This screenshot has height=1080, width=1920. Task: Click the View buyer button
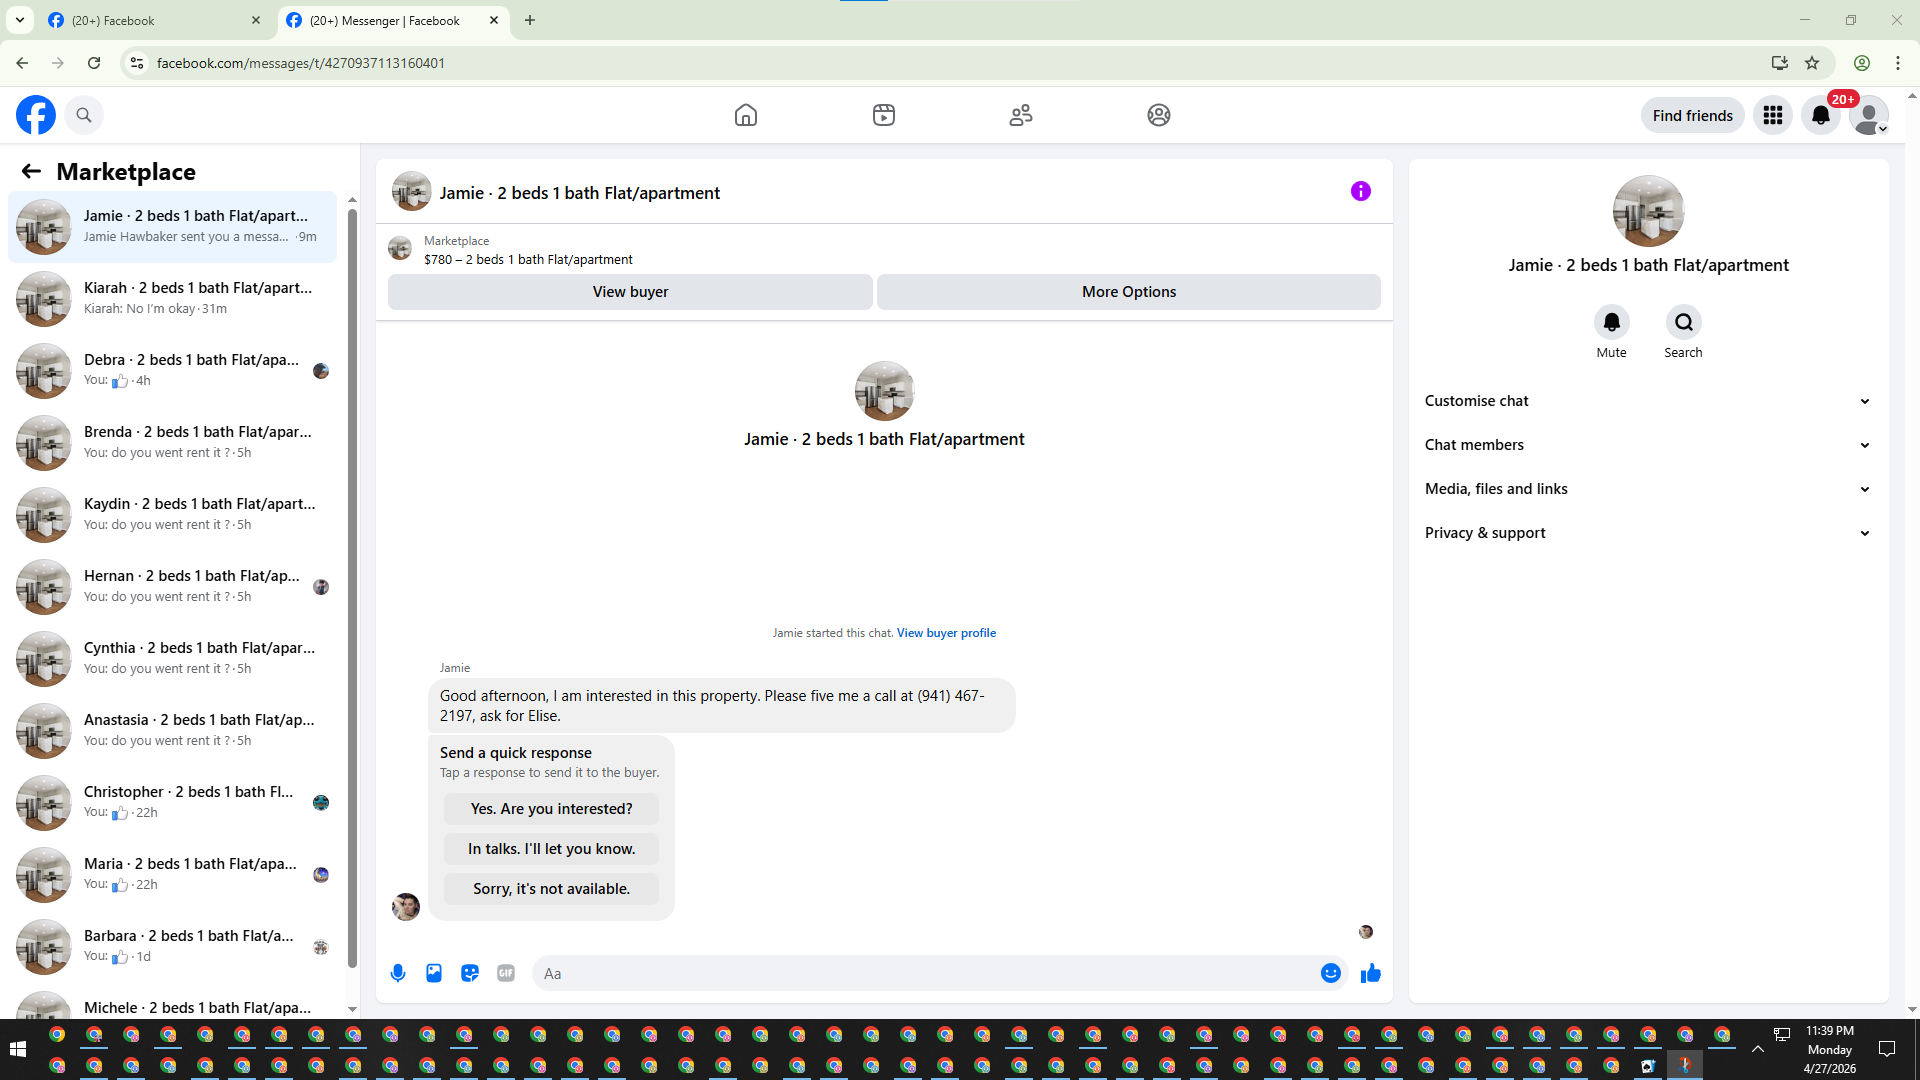[630, 292]
